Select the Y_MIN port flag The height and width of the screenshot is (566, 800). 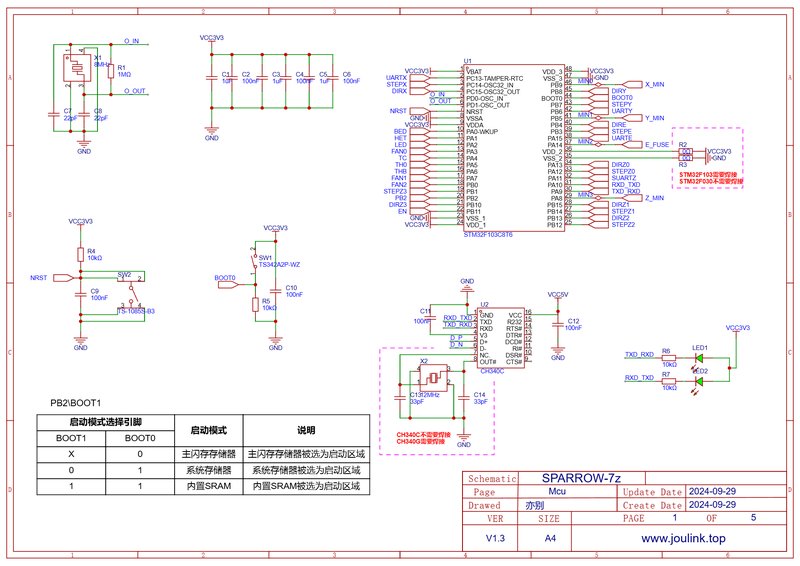[633, 118]
